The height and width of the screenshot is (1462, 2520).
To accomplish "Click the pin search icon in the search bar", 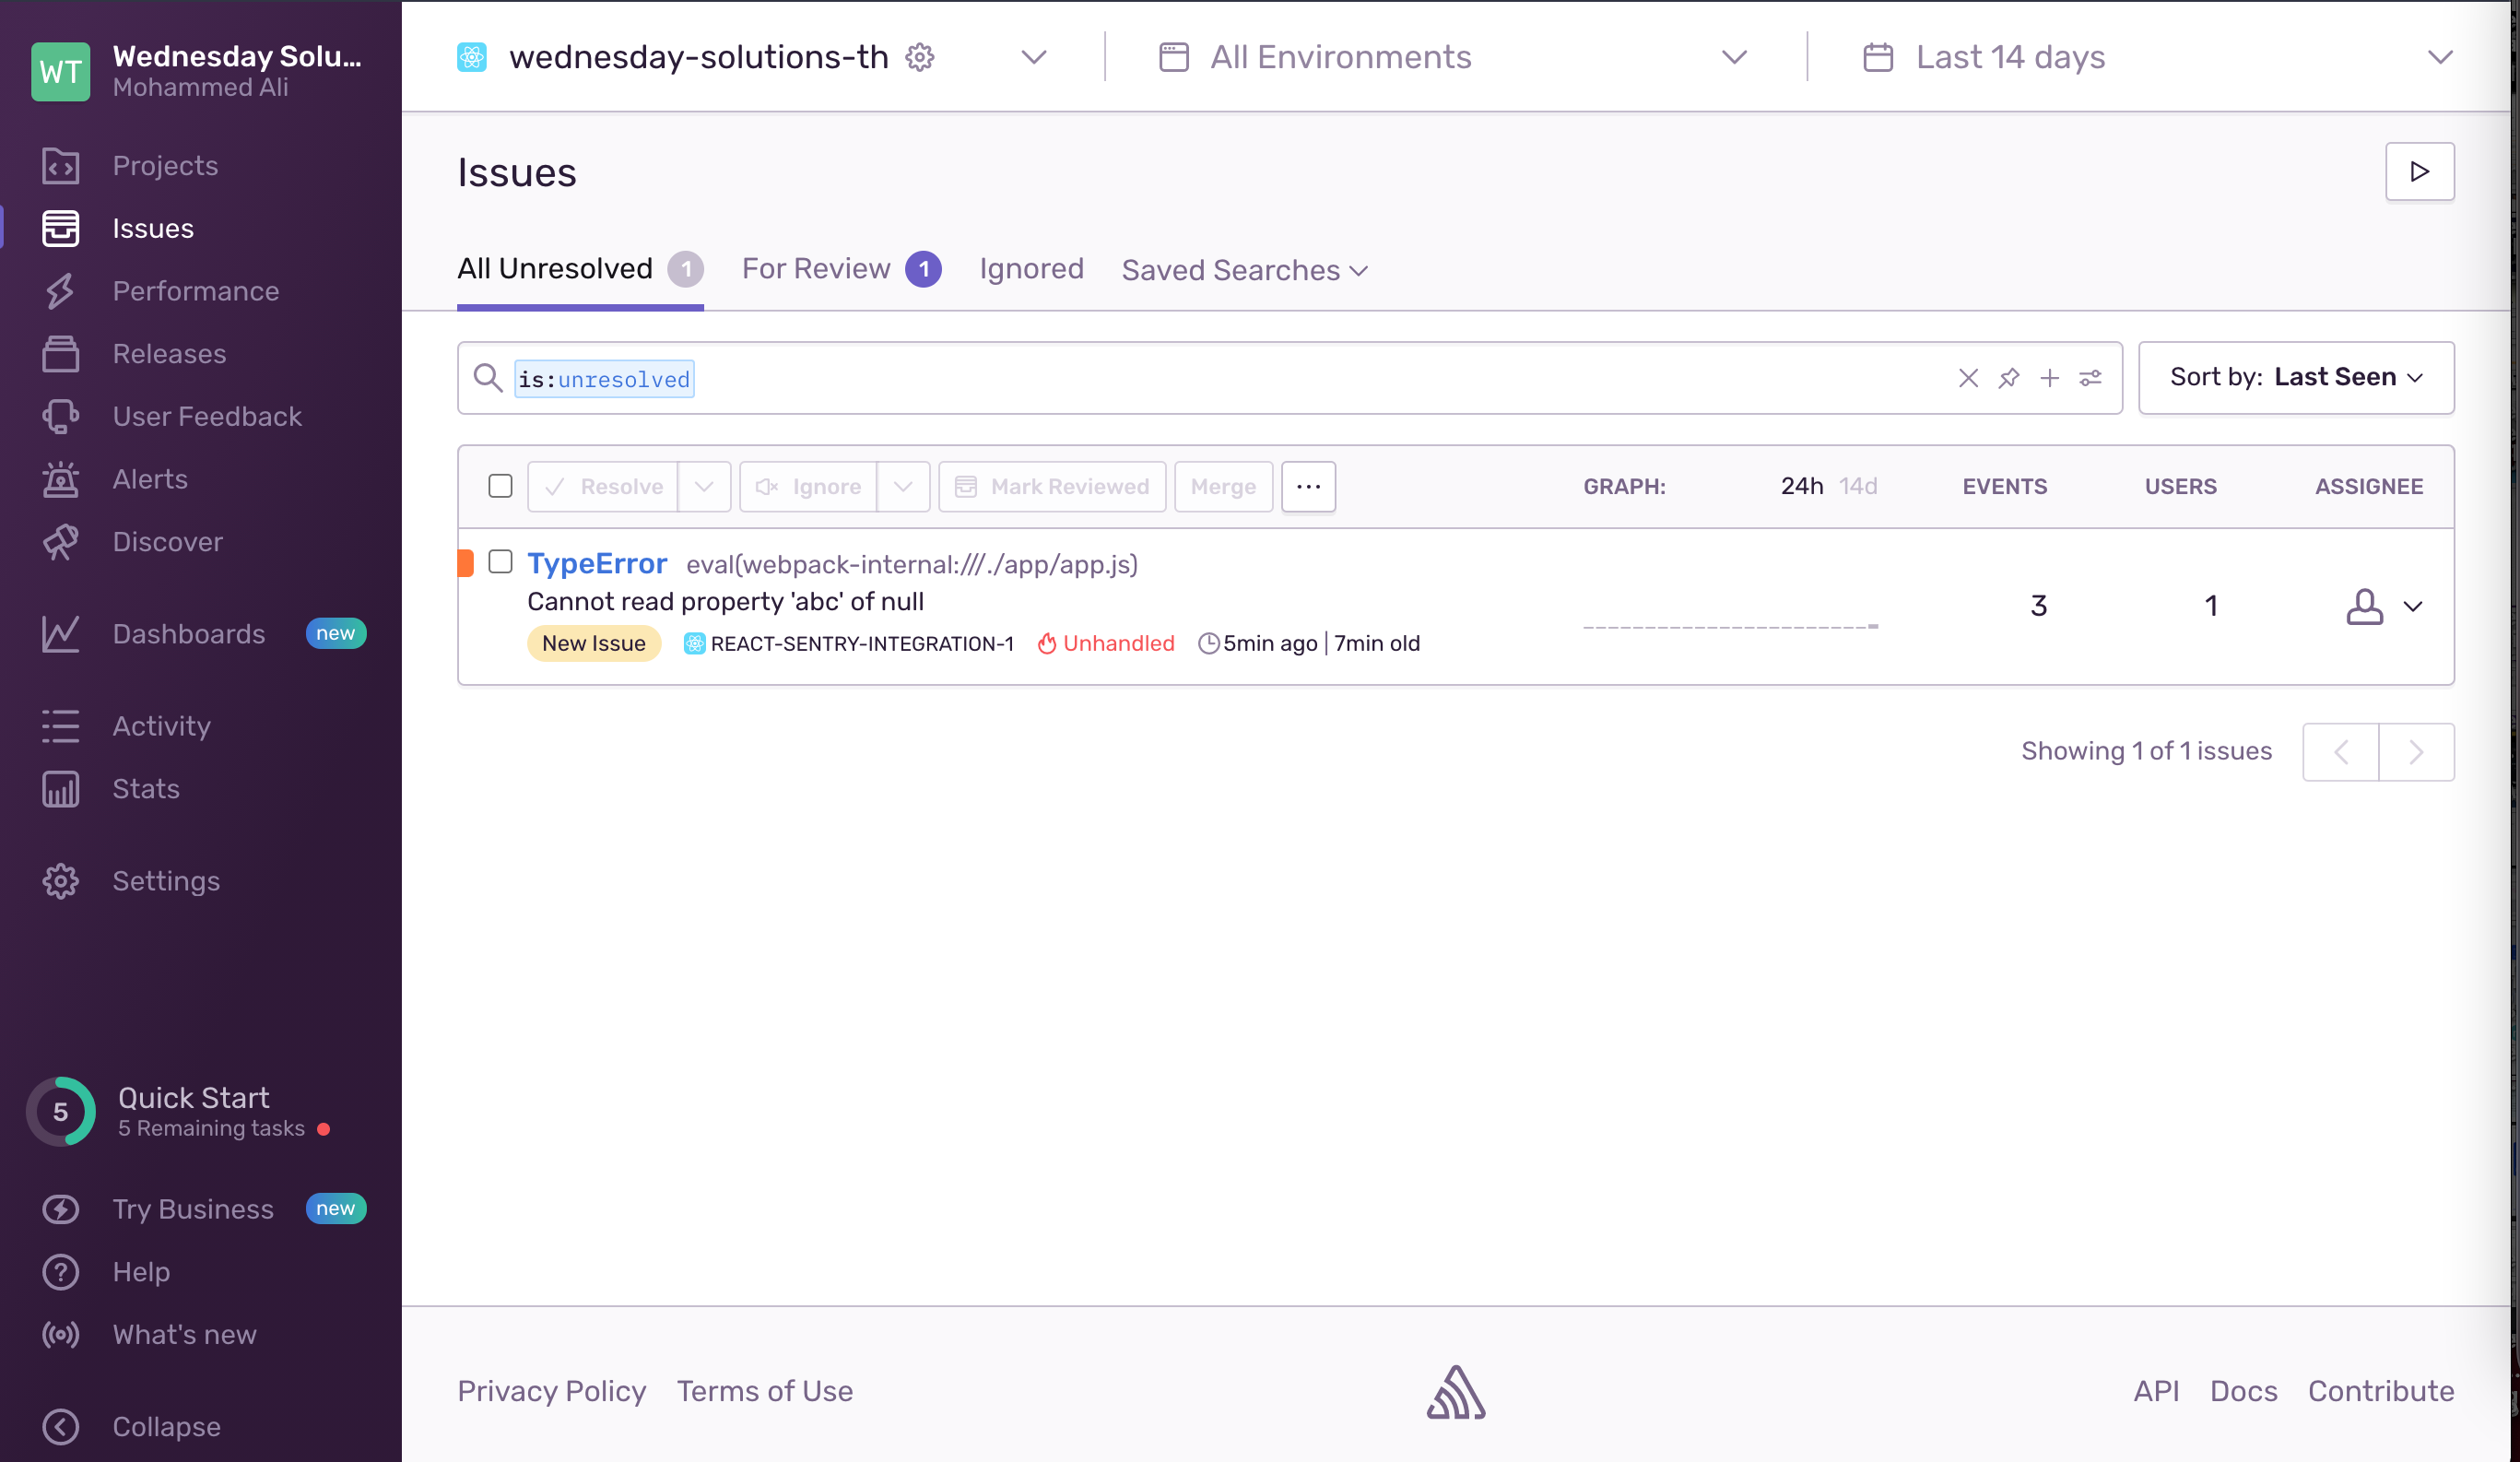I will tap(2008, 378).
